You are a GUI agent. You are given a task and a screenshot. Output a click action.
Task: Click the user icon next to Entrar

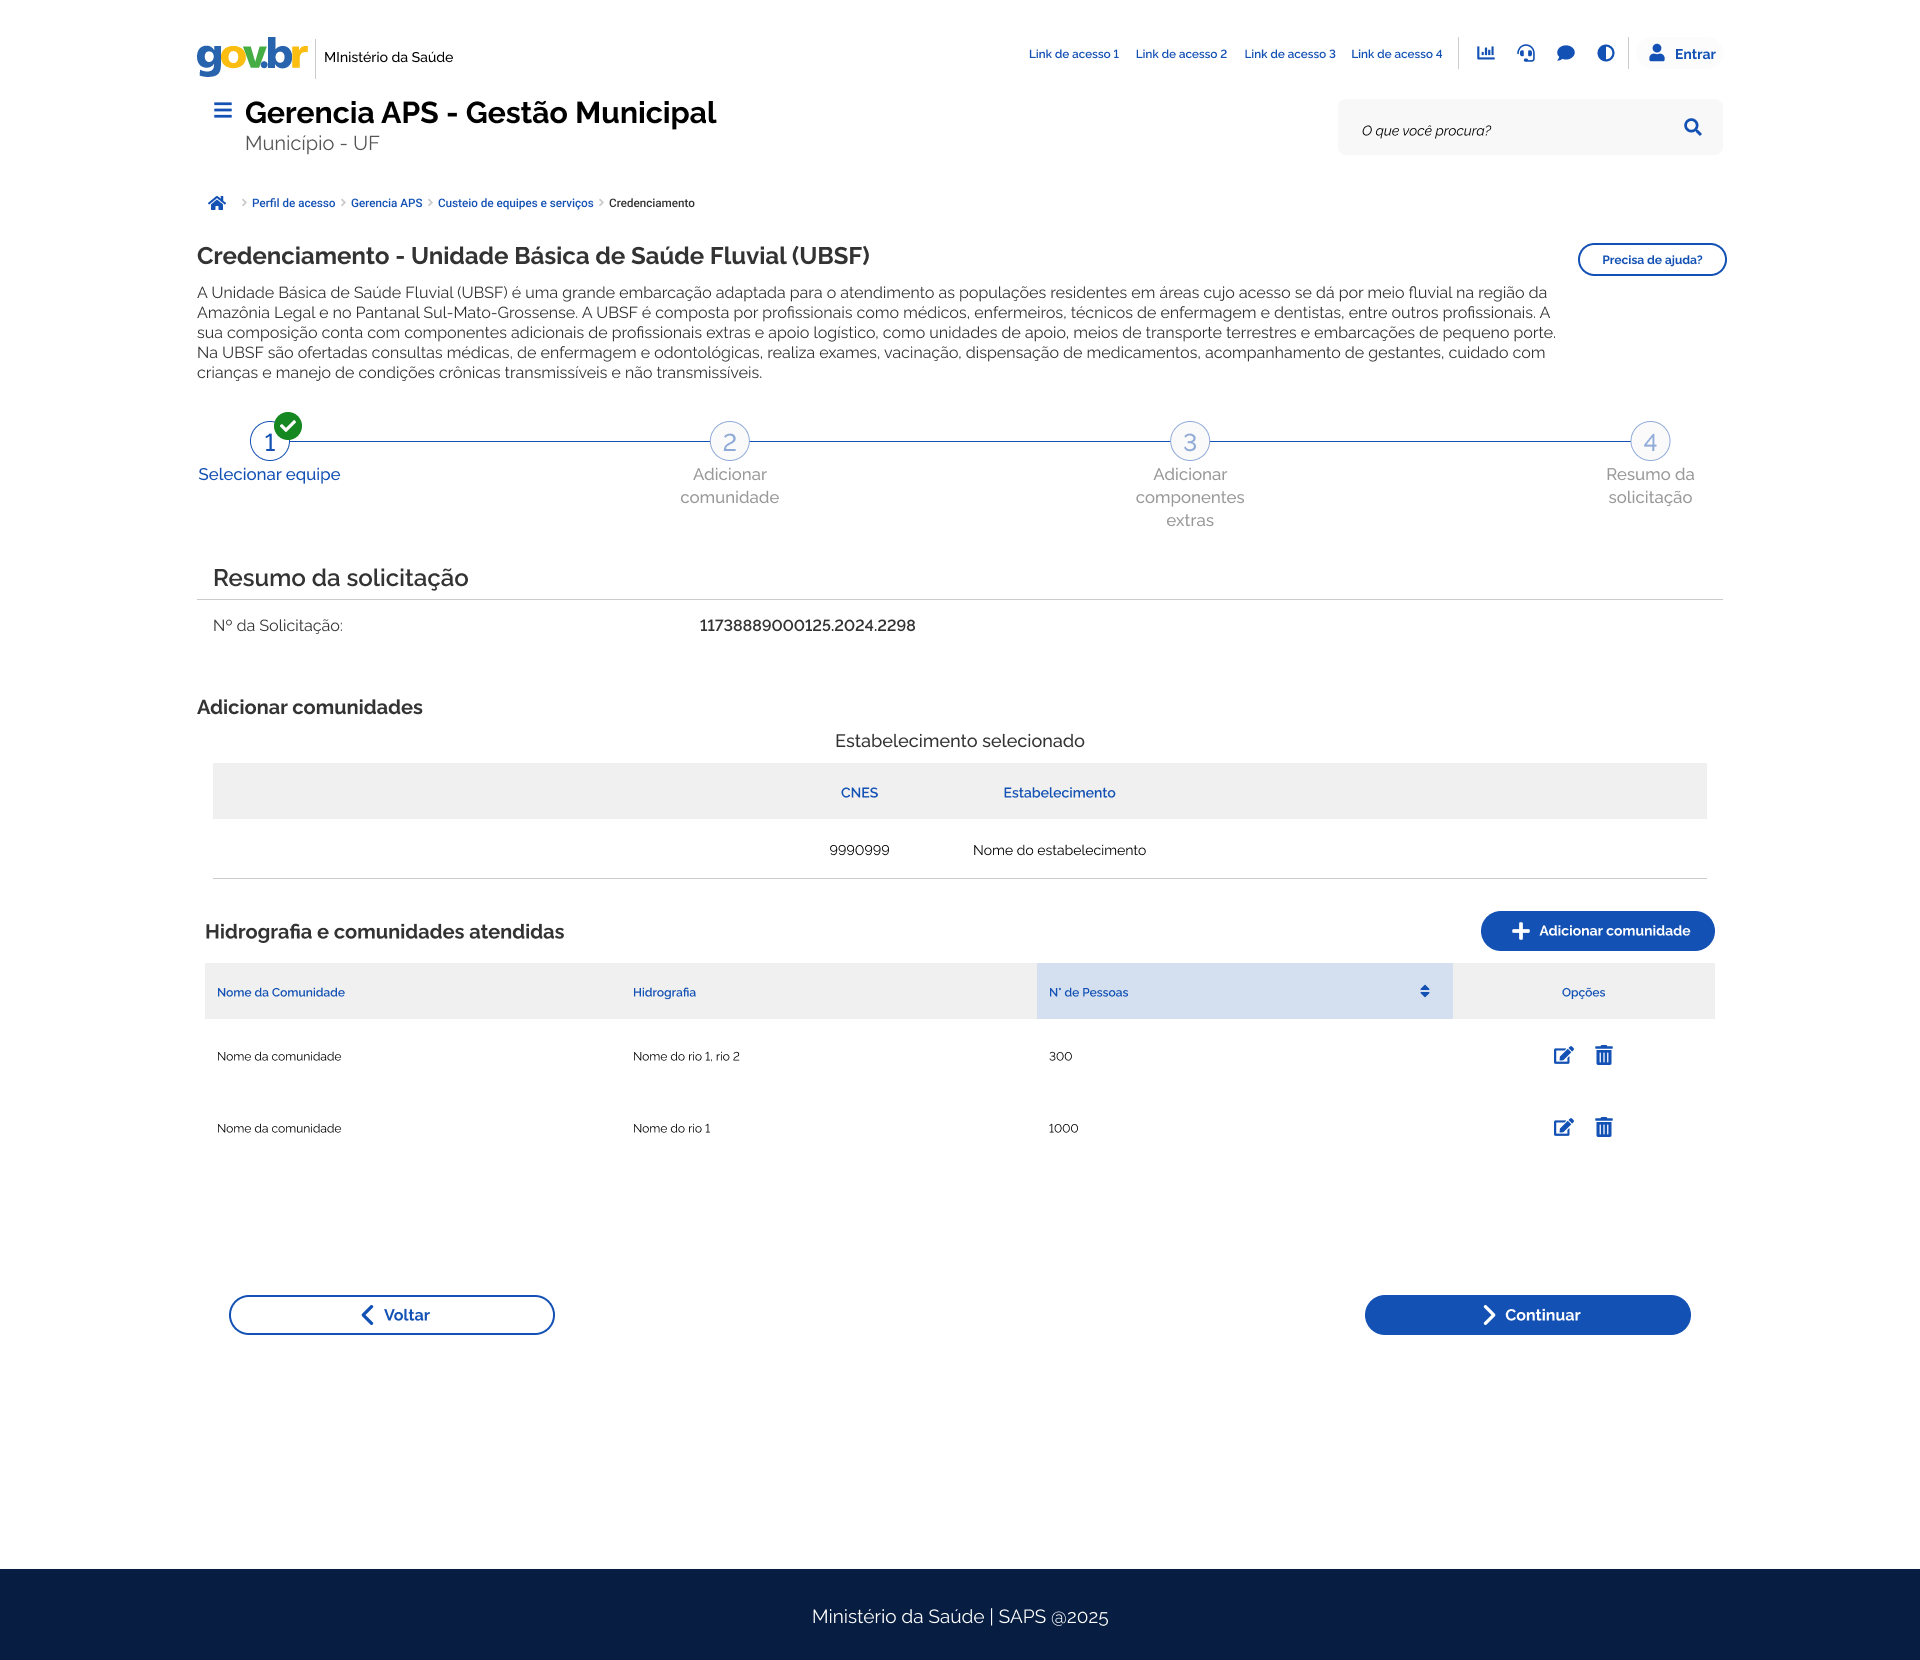click(1657, 53)
